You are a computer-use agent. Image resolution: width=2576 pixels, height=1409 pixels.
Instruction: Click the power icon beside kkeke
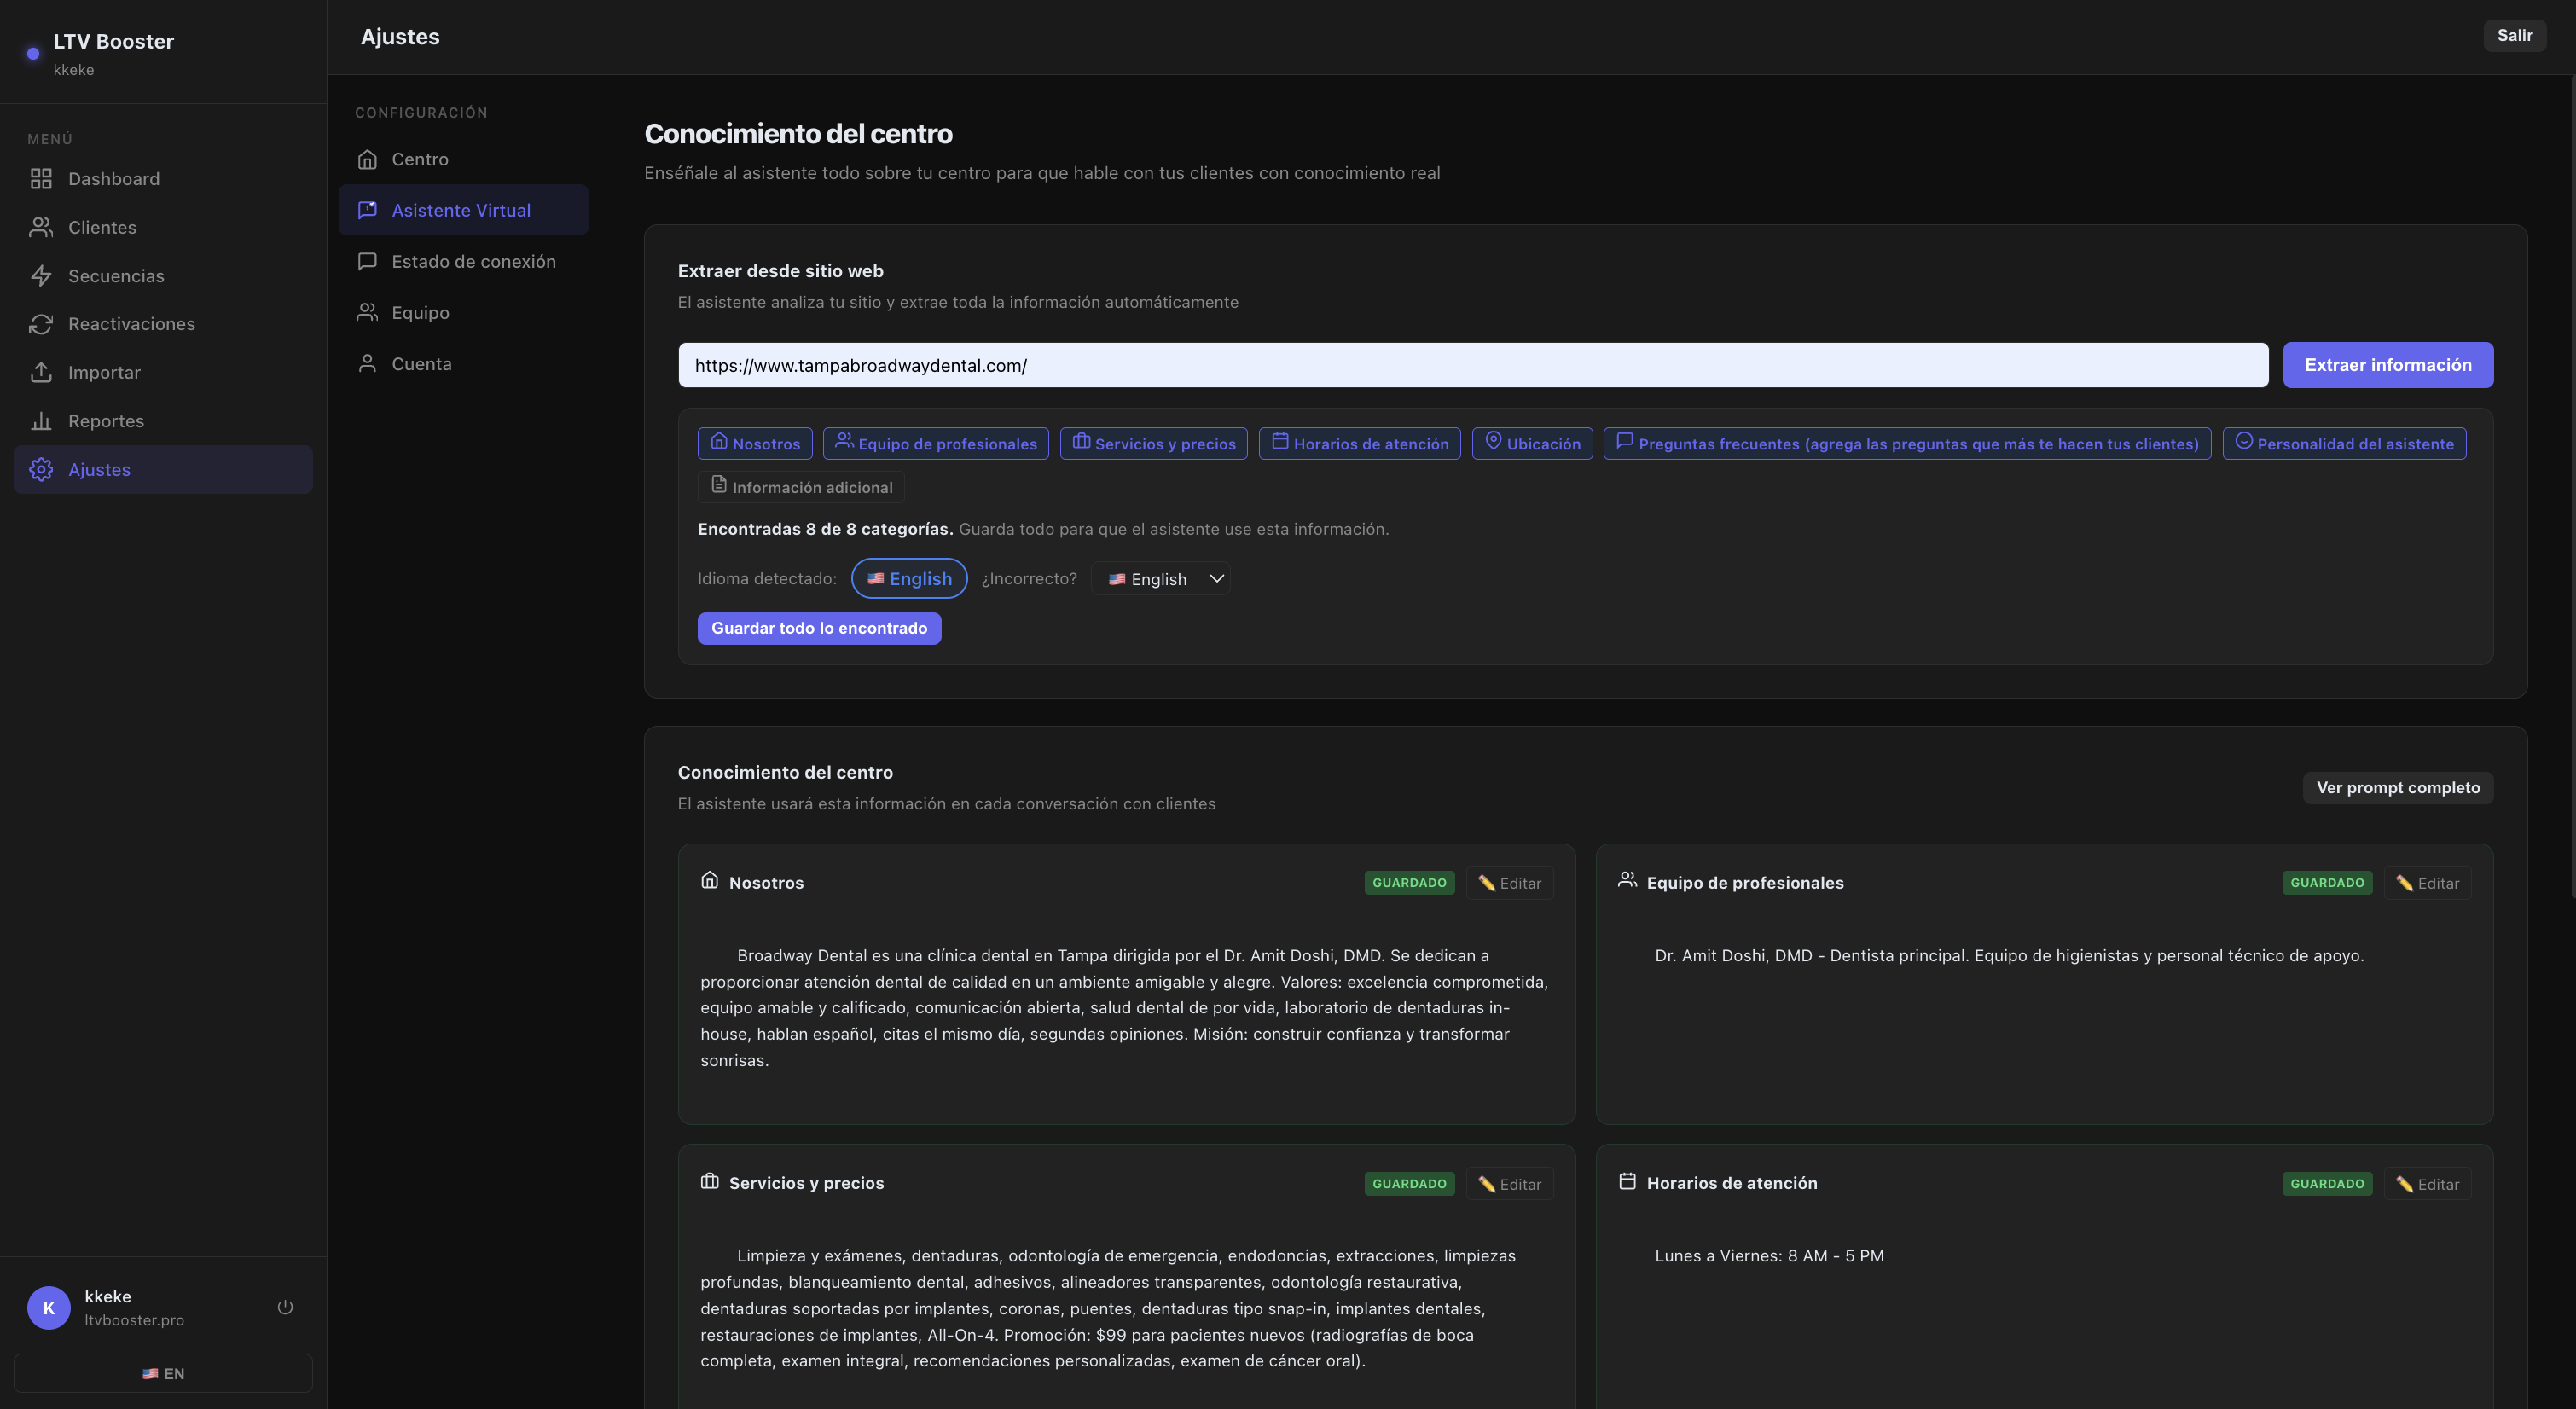click(x=285, y=1307)
